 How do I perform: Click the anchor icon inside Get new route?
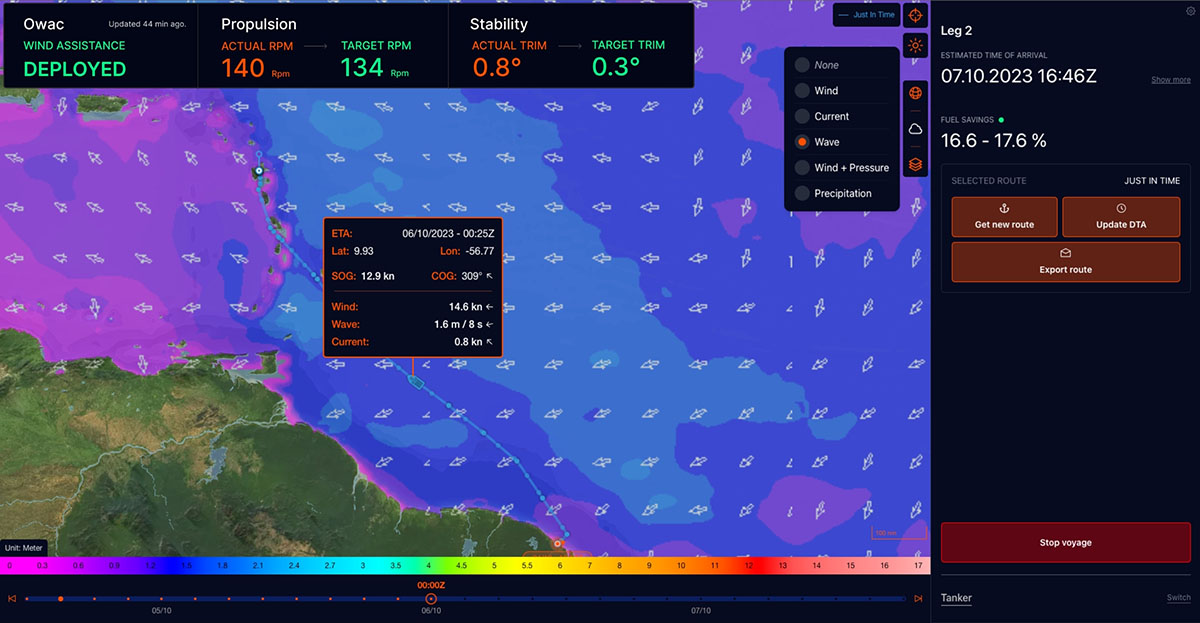tap(1004, 208)
